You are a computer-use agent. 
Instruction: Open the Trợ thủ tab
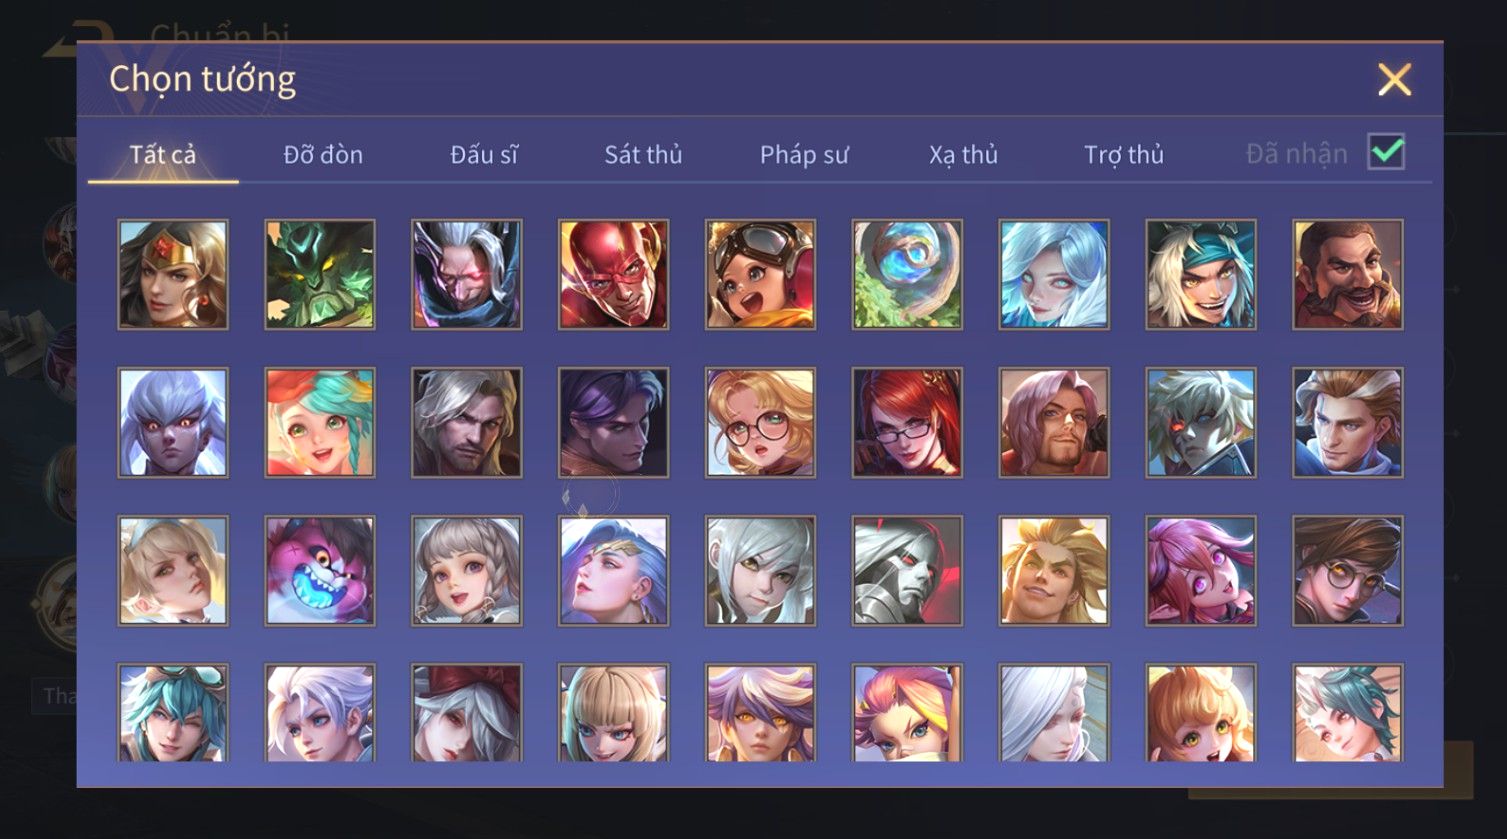pos(1124,155)
